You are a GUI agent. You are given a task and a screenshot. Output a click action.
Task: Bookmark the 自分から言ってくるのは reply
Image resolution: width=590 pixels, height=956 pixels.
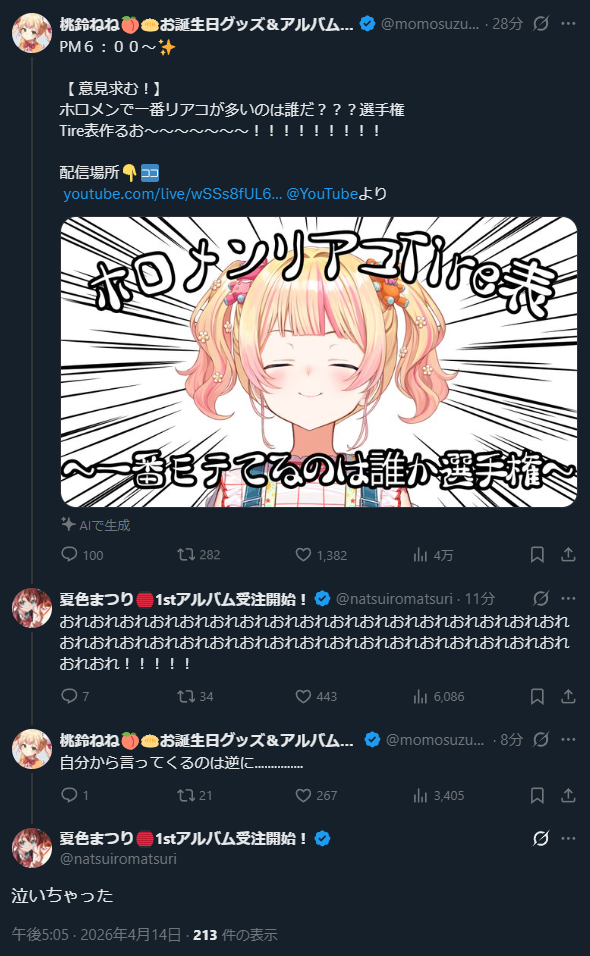click(x=537, y=795)
